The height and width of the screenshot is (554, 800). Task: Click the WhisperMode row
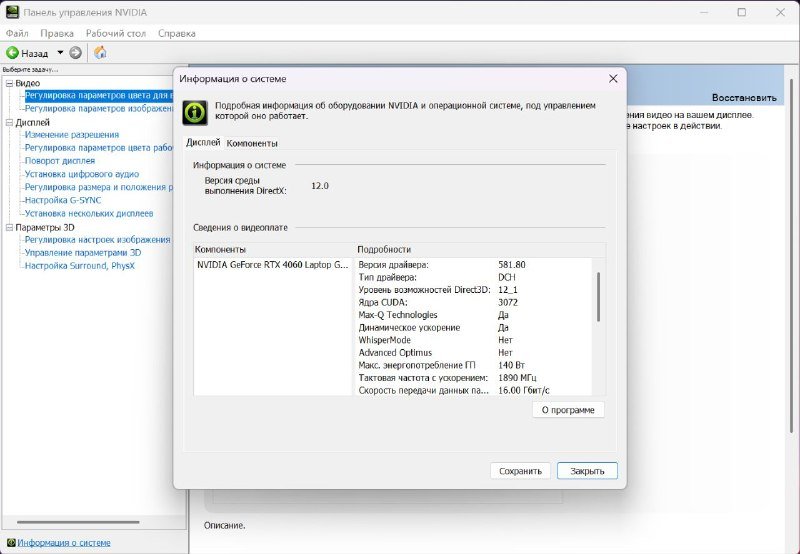pyautogui.click(x=474, y=340)
